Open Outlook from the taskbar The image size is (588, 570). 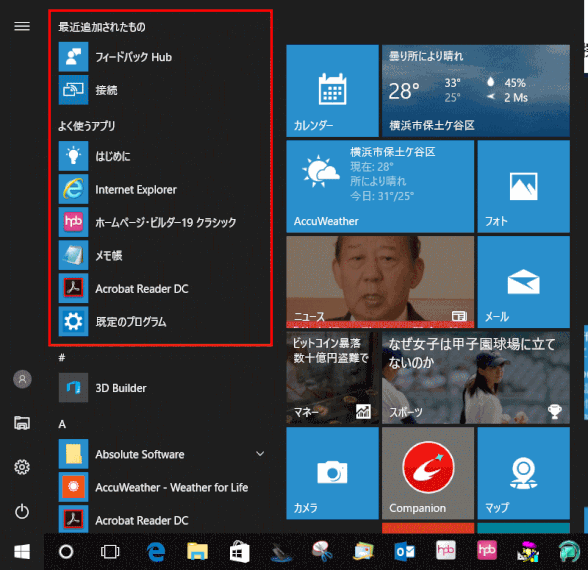coord(405,552)
